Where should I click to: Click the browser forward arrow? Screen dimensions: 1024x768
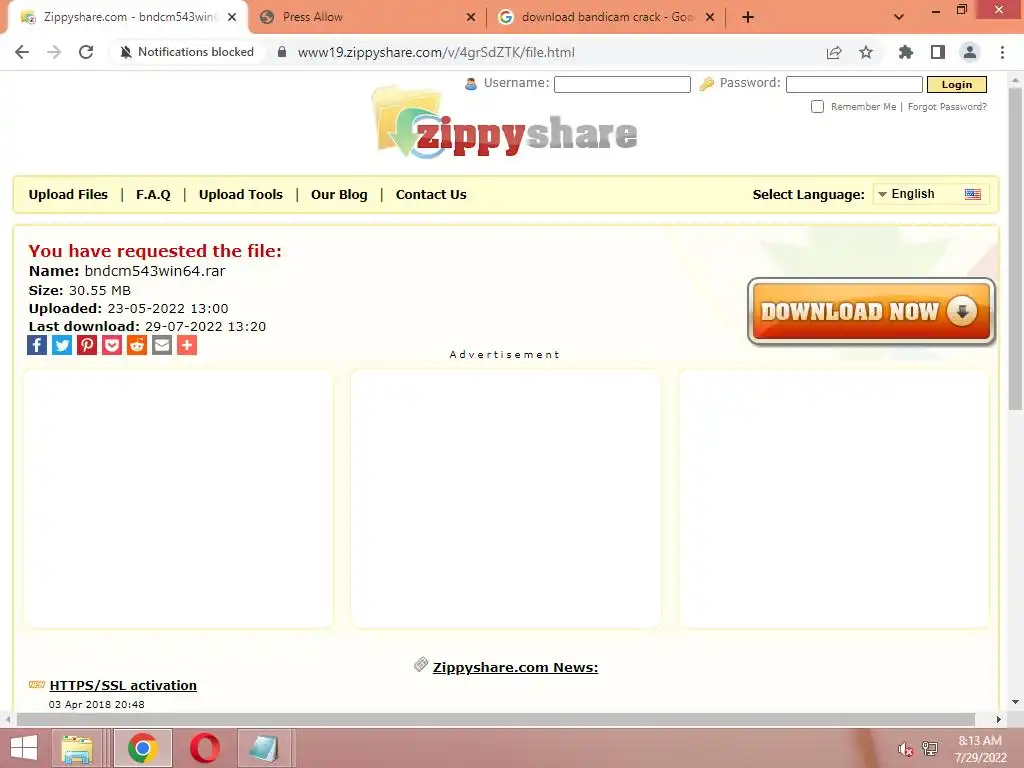(54, 52)
